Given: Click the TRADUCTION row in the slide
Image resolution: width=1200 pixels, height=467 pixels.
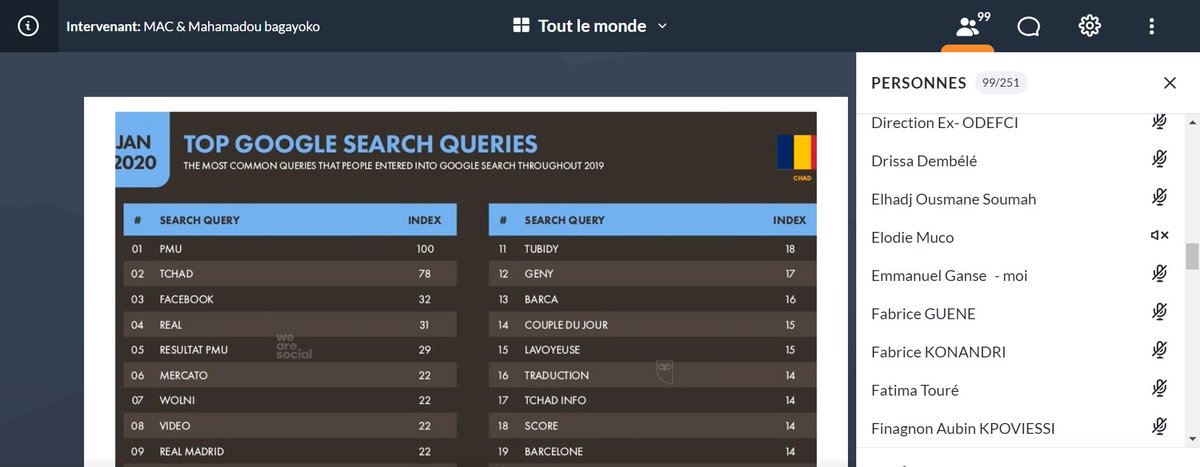Looking at the screenshot, I should [x=653, y=375].
